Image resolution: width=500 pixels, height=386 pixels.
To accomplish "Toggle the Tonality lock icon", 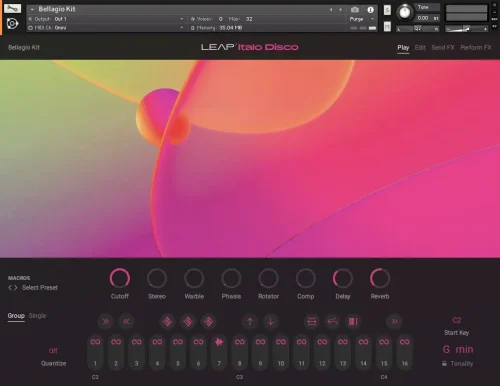I will [444, 364].
